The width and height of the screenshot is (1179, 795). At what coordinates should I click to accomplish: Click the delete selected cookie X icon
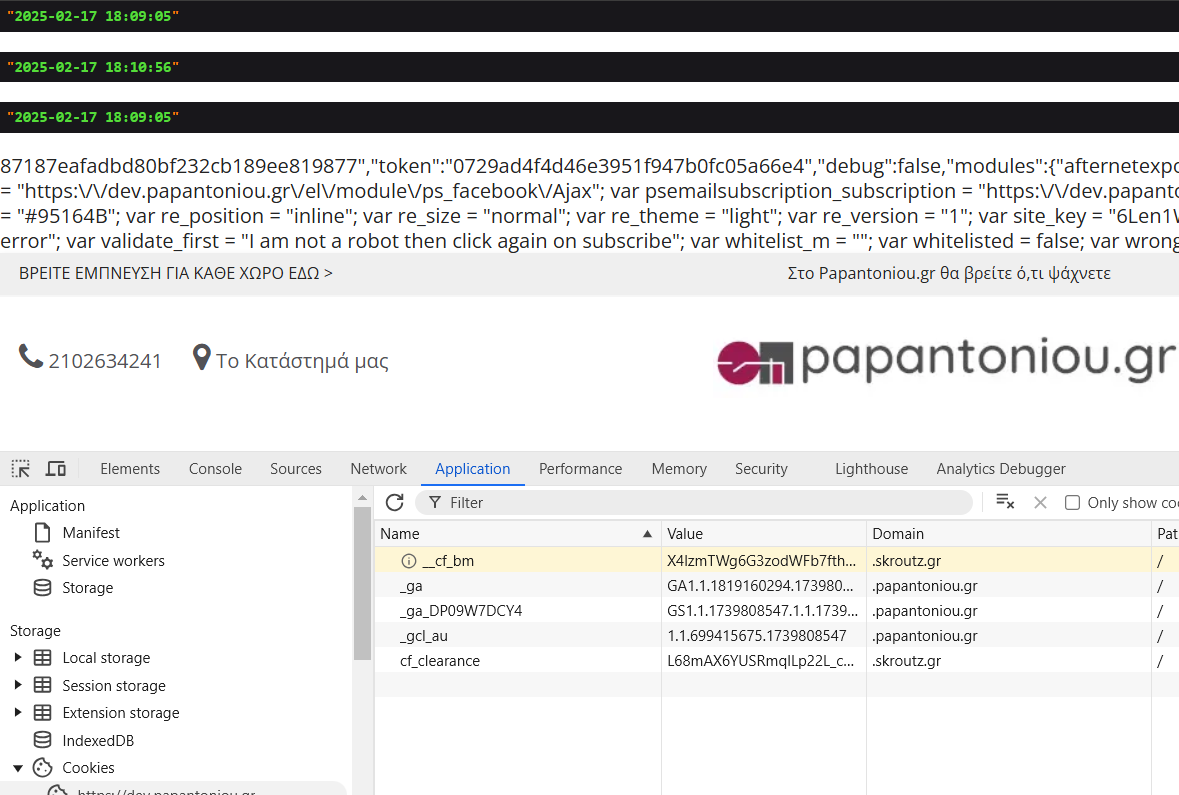click(1040, 502)
